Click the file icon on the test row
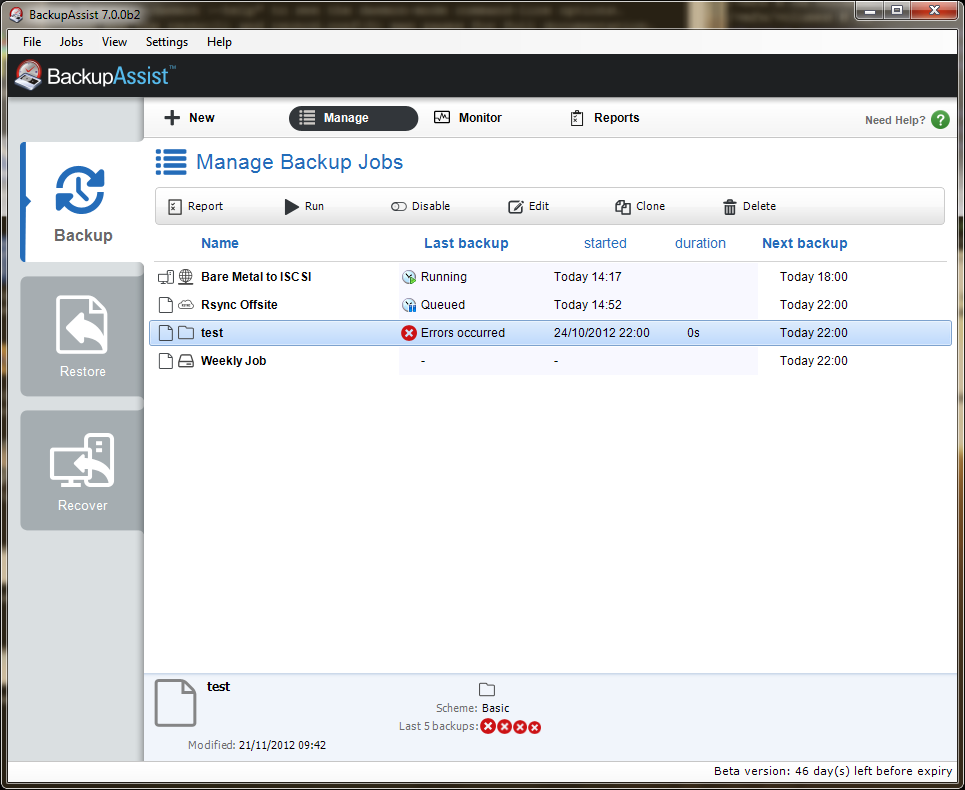 166,333
